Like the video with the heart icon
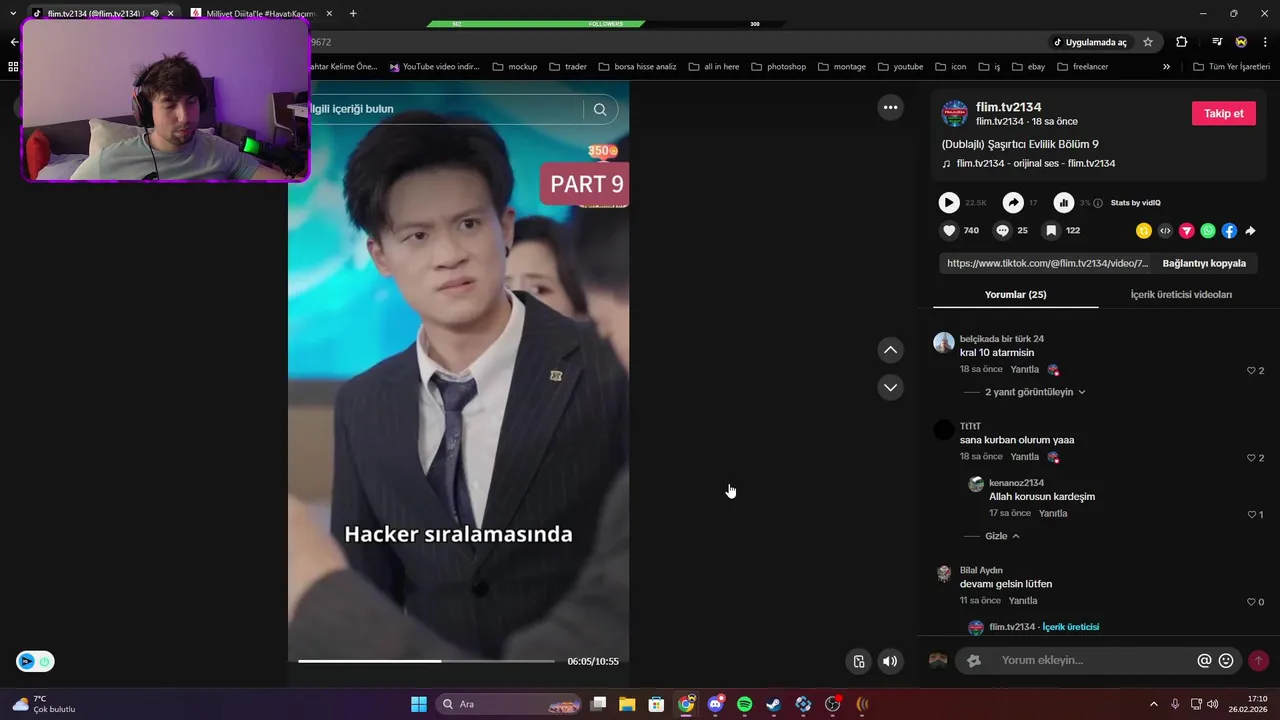 [x=949, y=230]
